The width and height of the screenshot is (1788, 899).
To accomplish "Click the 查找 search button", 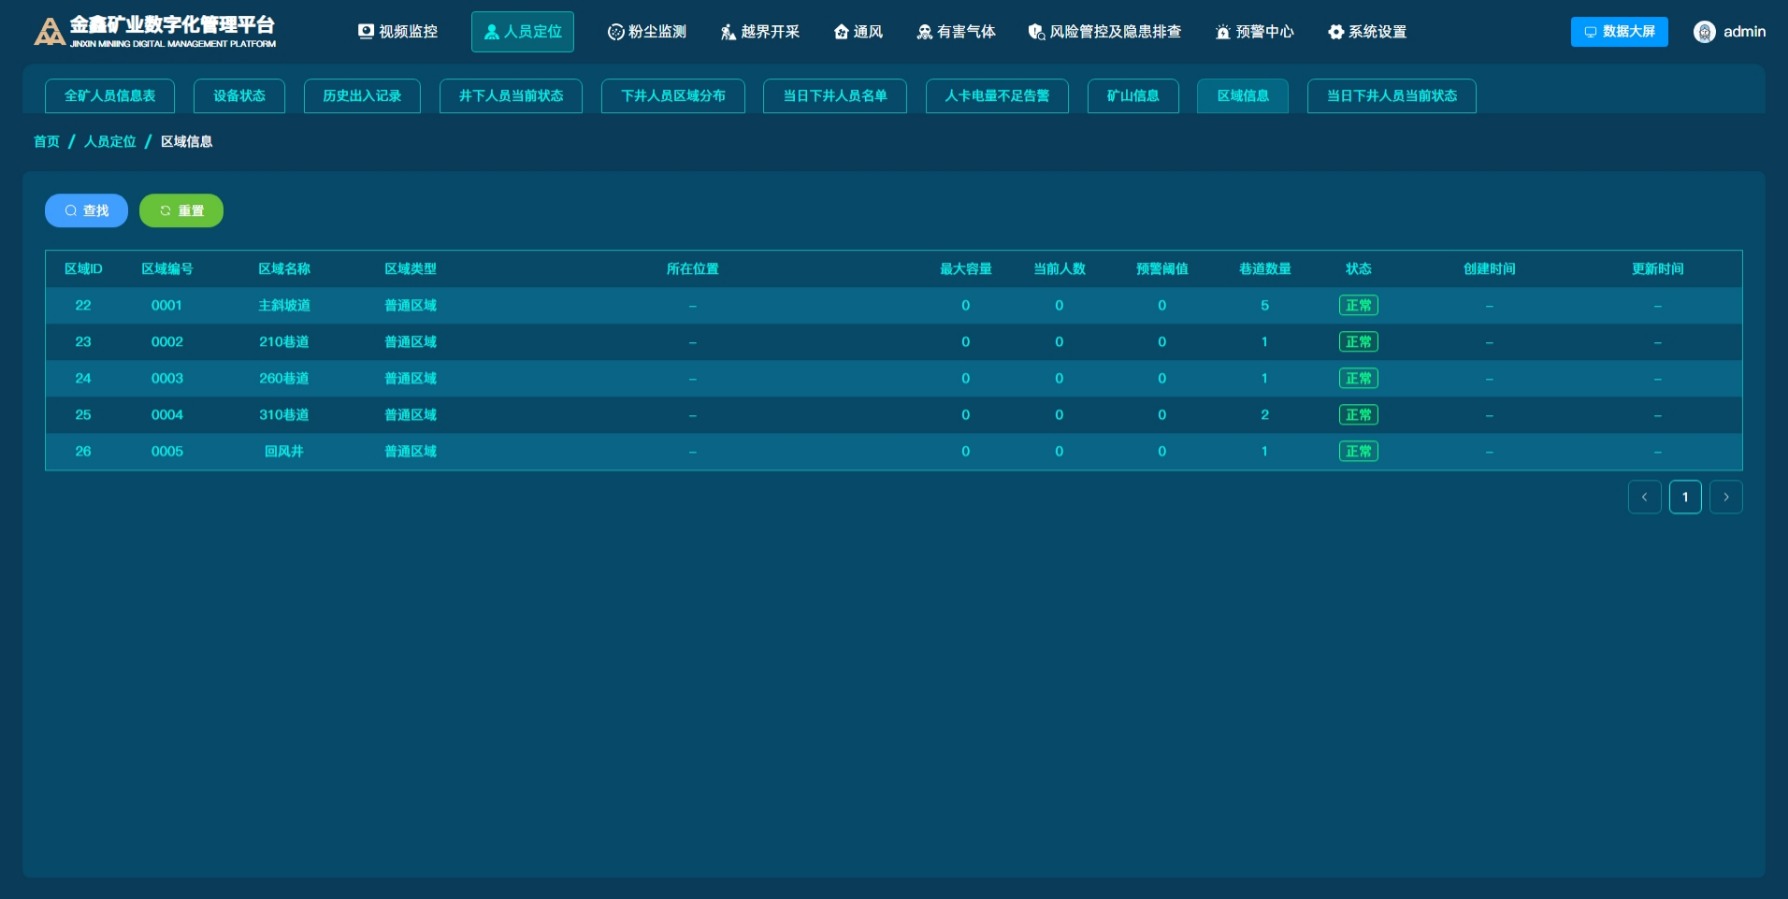I will tap(86, 211).
